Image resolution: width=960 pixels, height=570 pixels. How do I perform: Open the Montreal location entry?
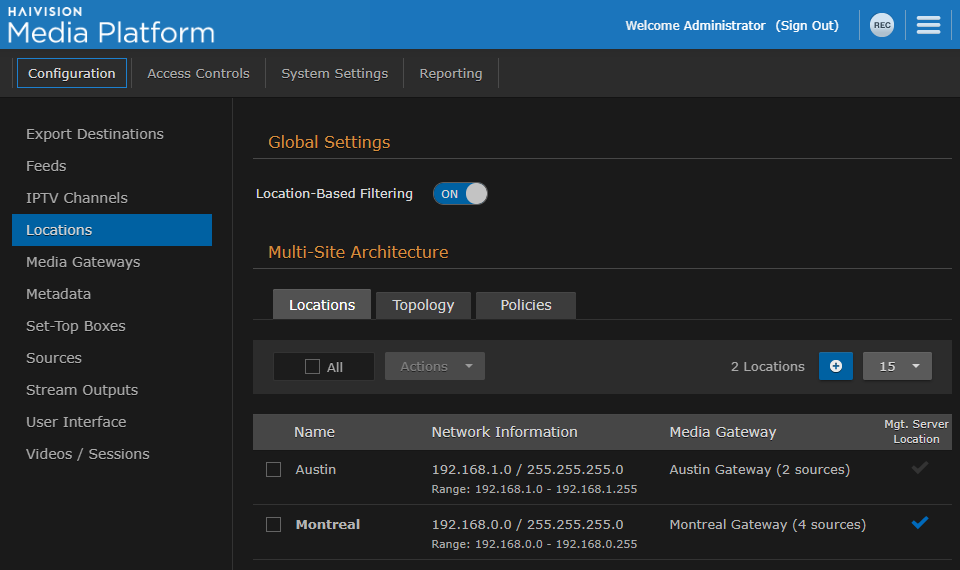(x=328, y=524)
